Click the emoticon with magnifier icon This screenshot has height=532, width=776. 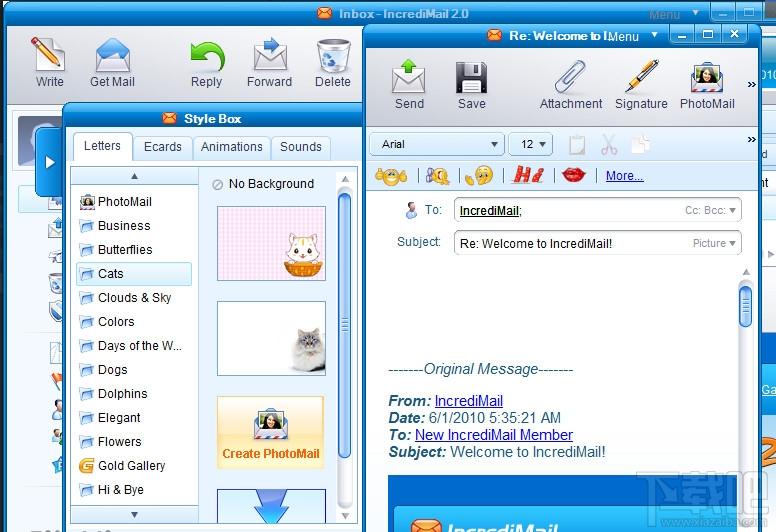[437, 176]
